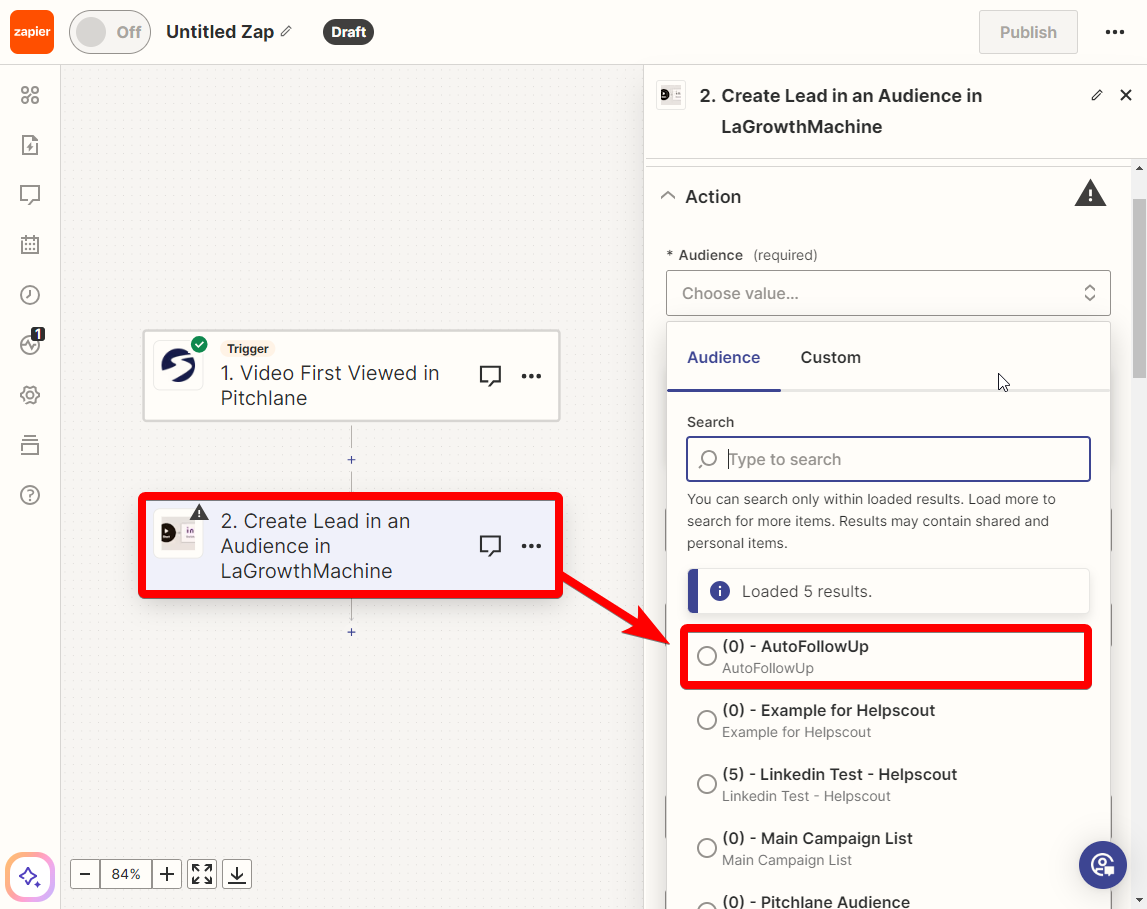Viewport: 1147px width, 909px height.
Task: Open the sidebar comments icon
Action: coord(30,195)
